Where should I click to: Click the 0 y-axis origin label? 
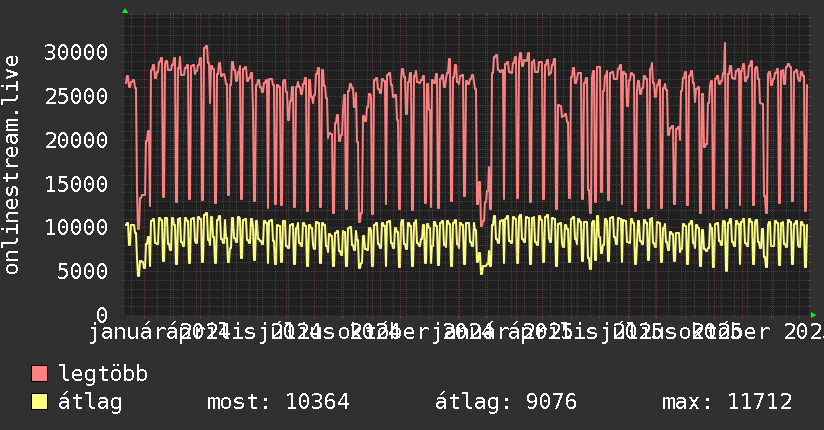pyautogui.click(x=102, y=315)
